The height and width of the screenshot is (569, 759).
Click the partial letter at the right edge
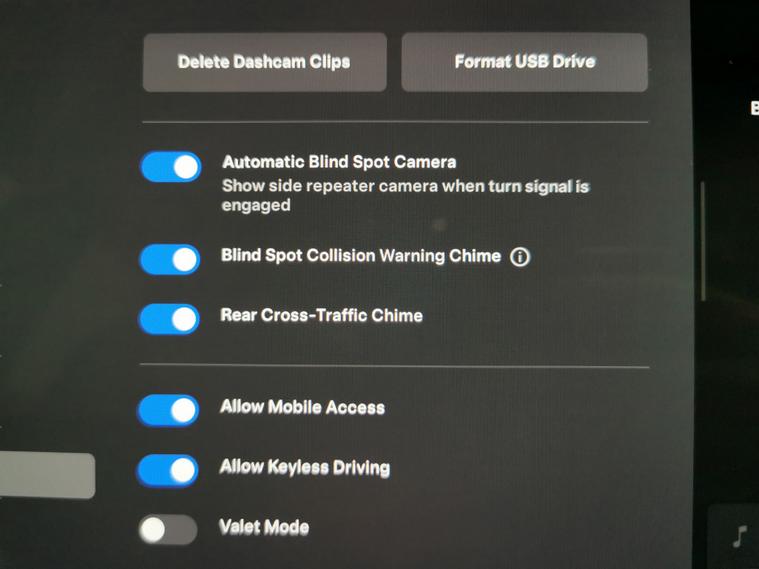tap(754, 108)
